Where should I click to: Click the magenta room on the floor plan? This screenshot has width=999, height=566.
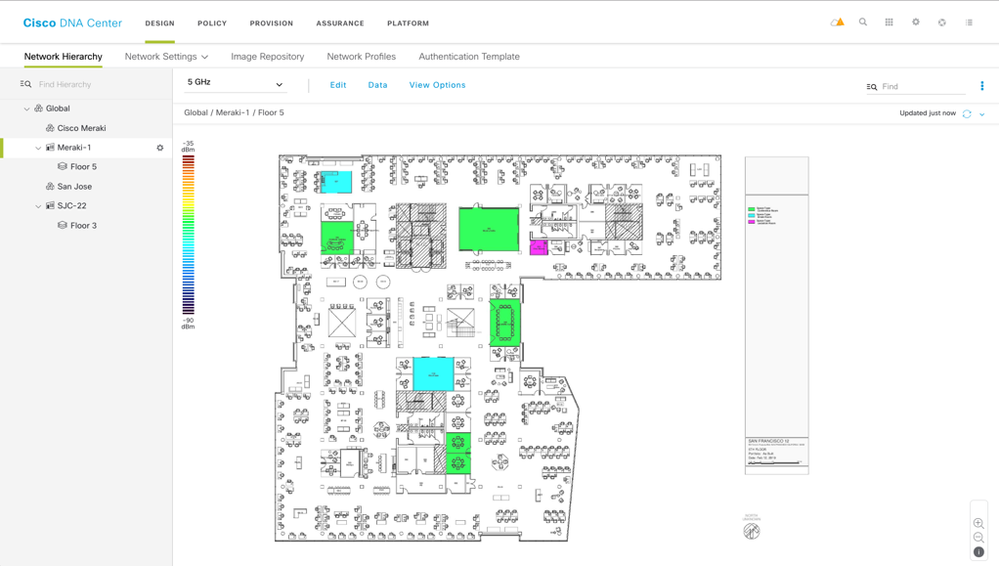(x=538, y=247)
